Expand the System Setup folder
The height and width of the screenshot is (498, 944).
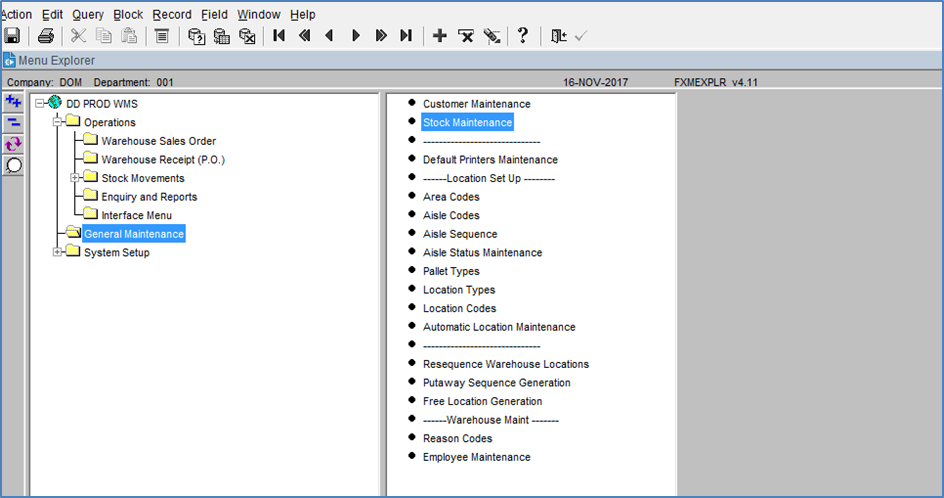(x=57, y=252)
